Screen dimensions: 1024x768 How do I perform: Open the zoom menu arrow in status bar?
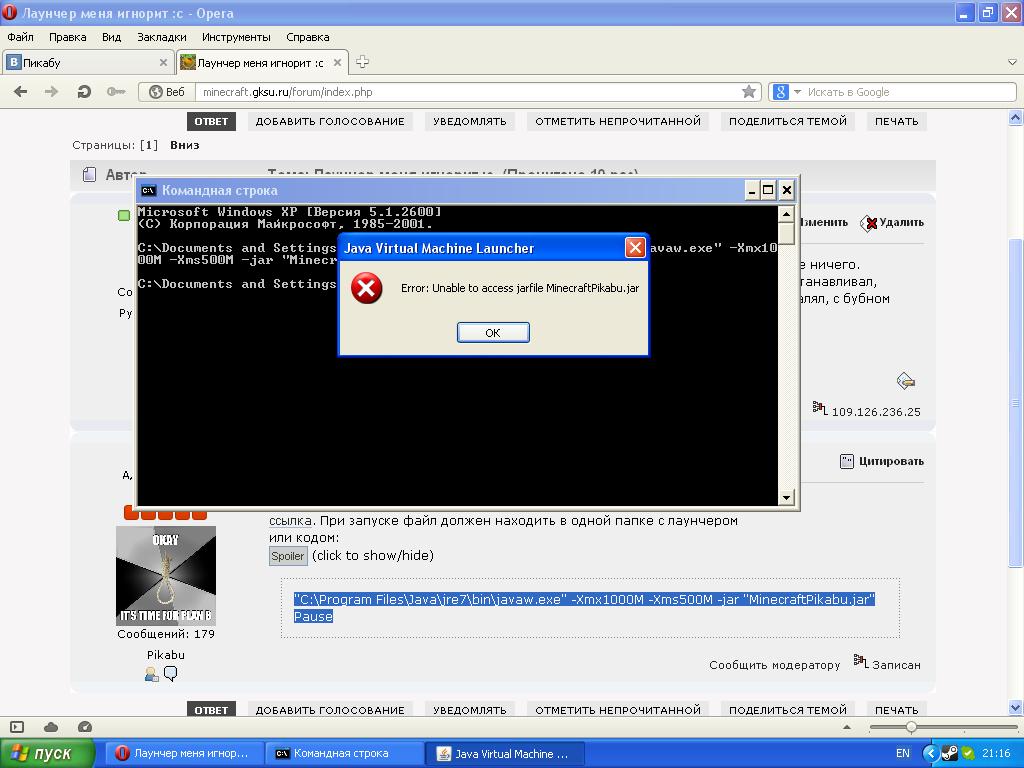[x=847, y=727]
